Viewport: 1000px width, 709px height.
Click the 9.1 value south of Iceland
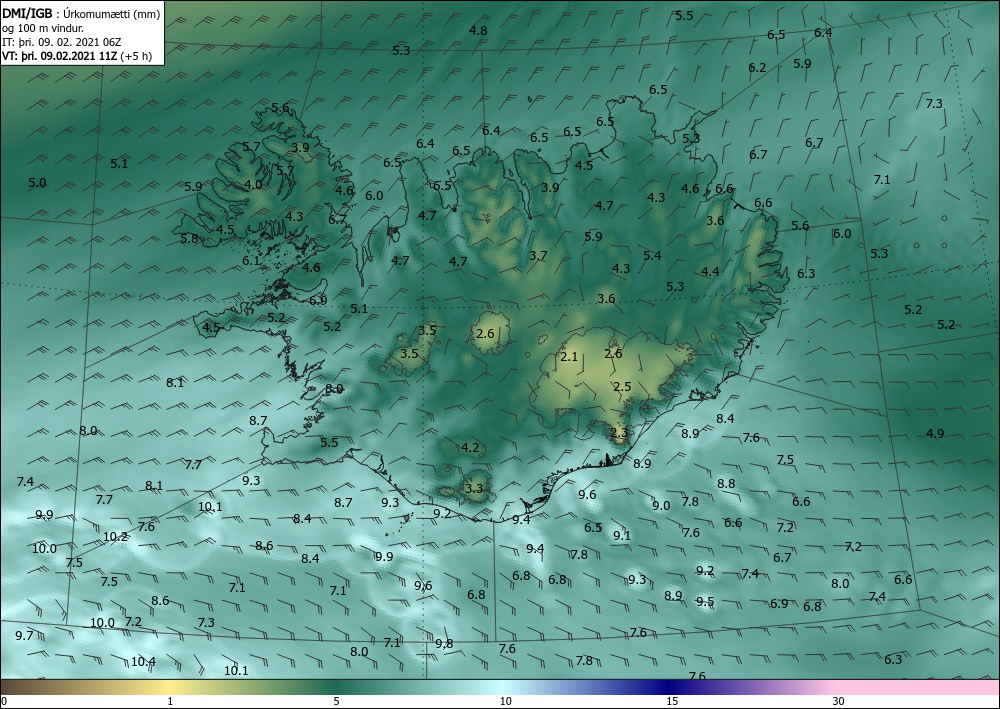[x=622, y=536]
